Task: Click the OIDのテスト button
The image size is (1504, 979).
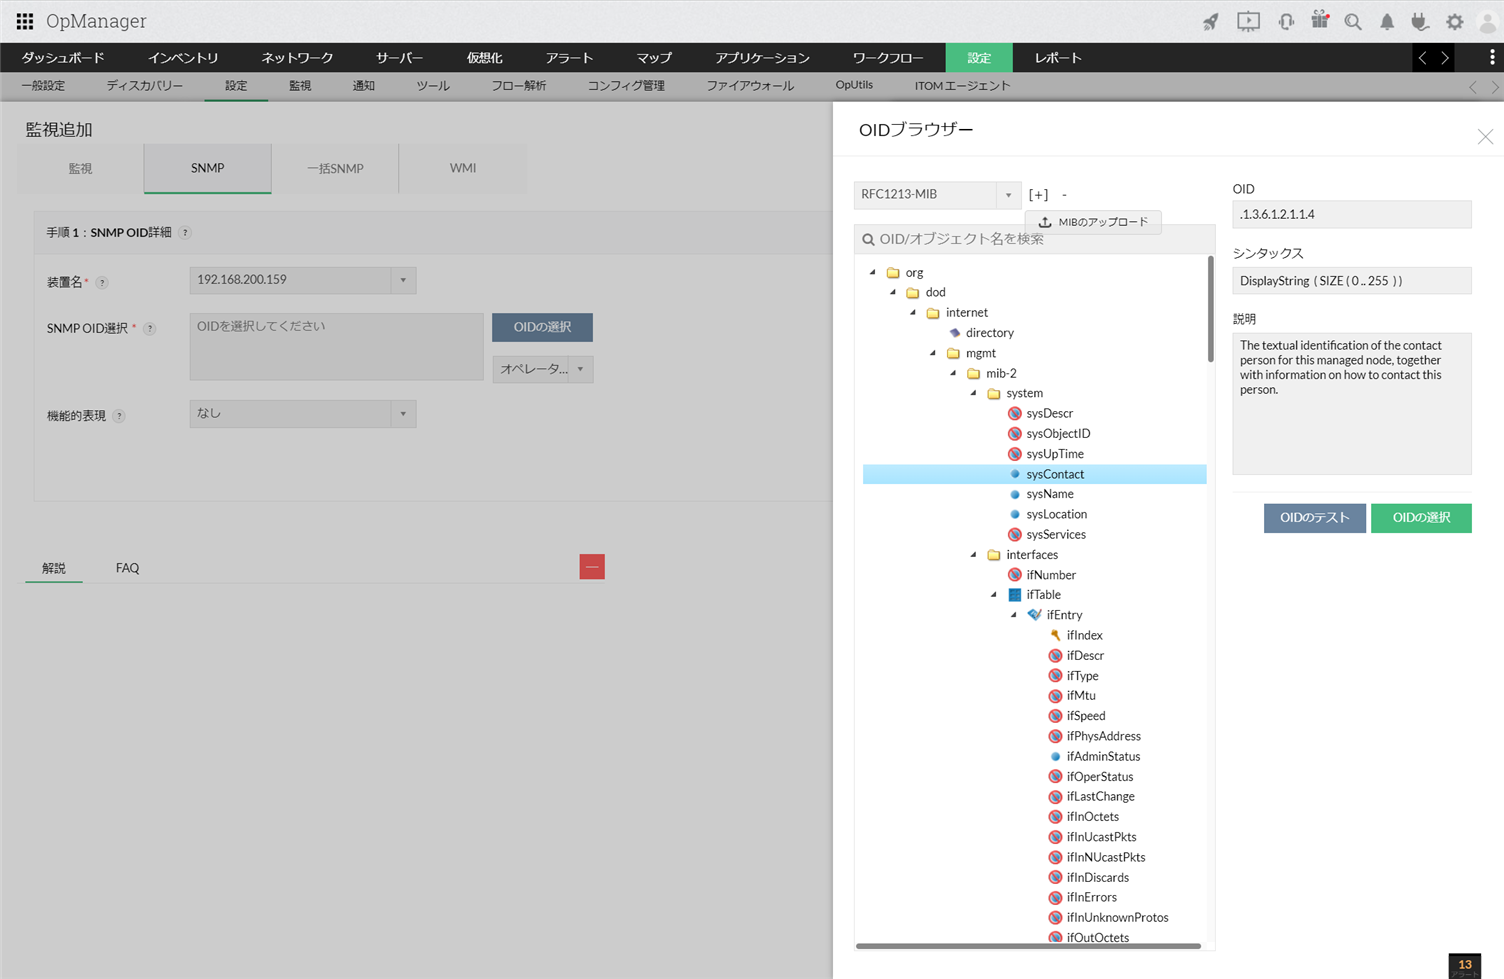Action: 1315,518
